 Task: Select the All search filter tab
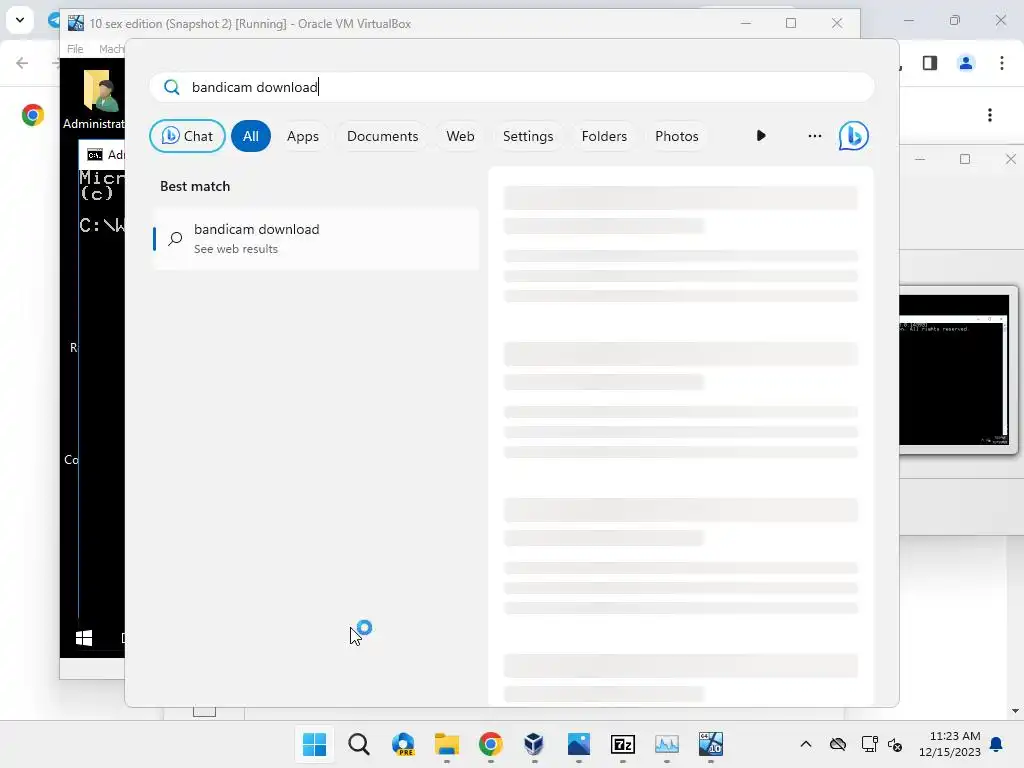click(x=251, y=136)
